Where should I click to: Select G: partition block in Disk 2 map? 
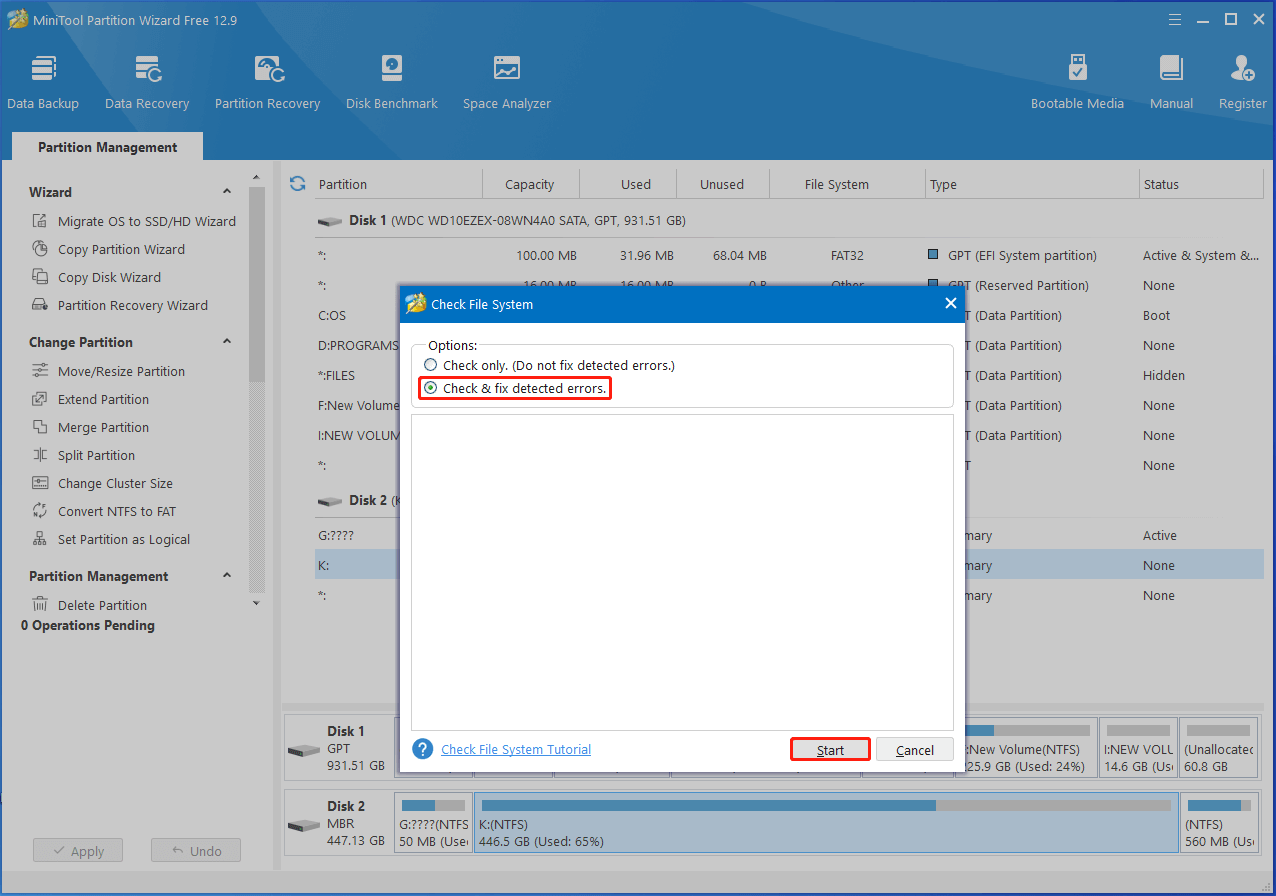434,823
